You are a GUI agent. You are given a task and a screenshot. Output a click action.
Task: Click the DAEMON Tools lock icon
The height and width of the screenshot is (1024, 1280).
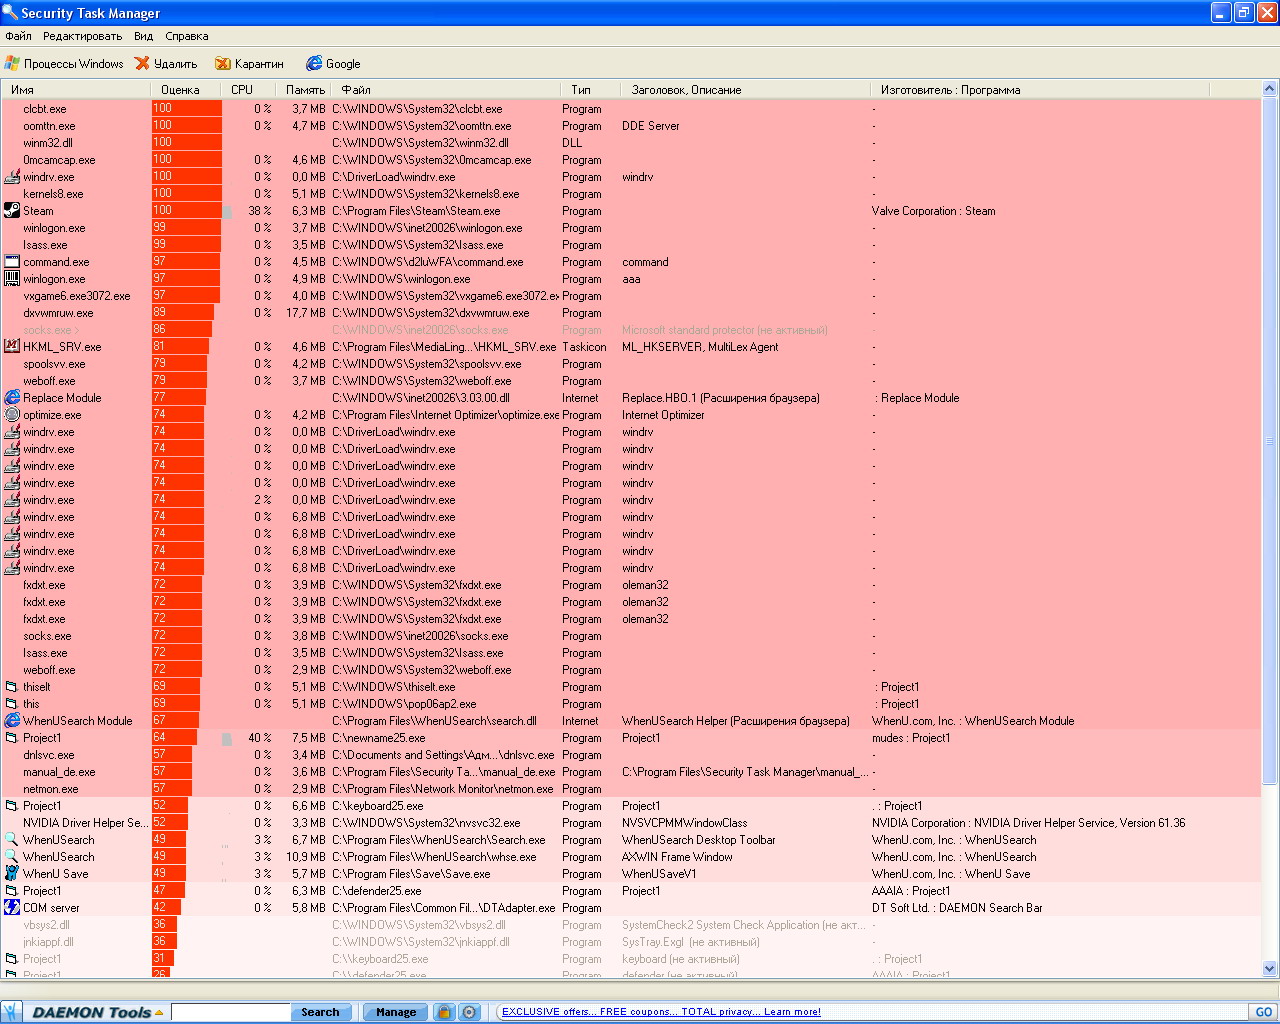(444, 1012)
